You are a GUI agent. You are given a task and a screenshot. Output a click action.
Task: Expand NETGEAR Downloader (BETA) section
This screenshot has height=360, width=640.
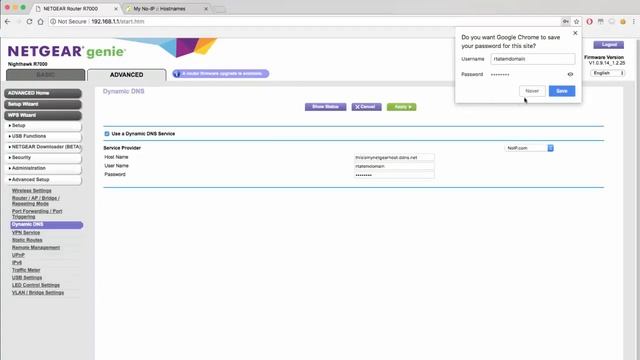pos(42,147)
